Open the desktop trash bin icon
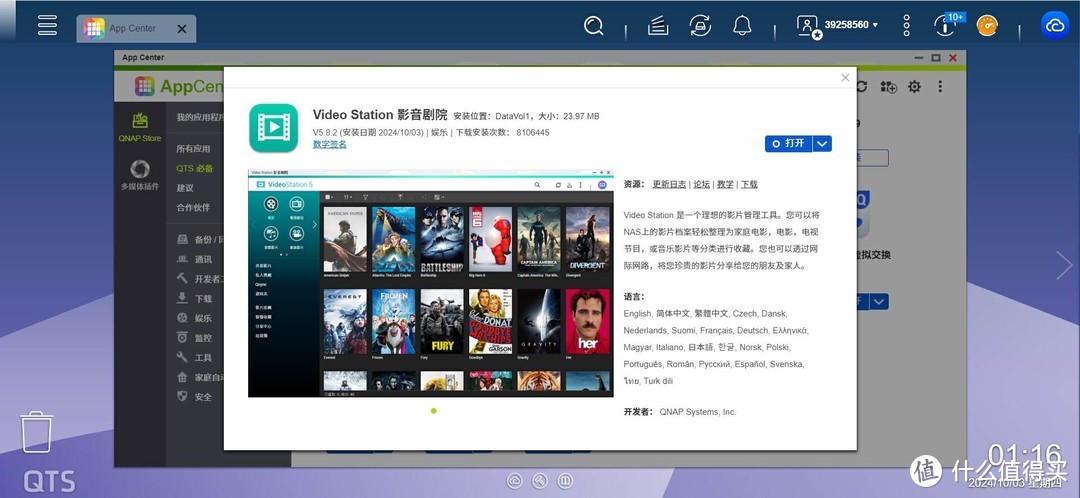 pyautogui.click(x=36, y=432)
